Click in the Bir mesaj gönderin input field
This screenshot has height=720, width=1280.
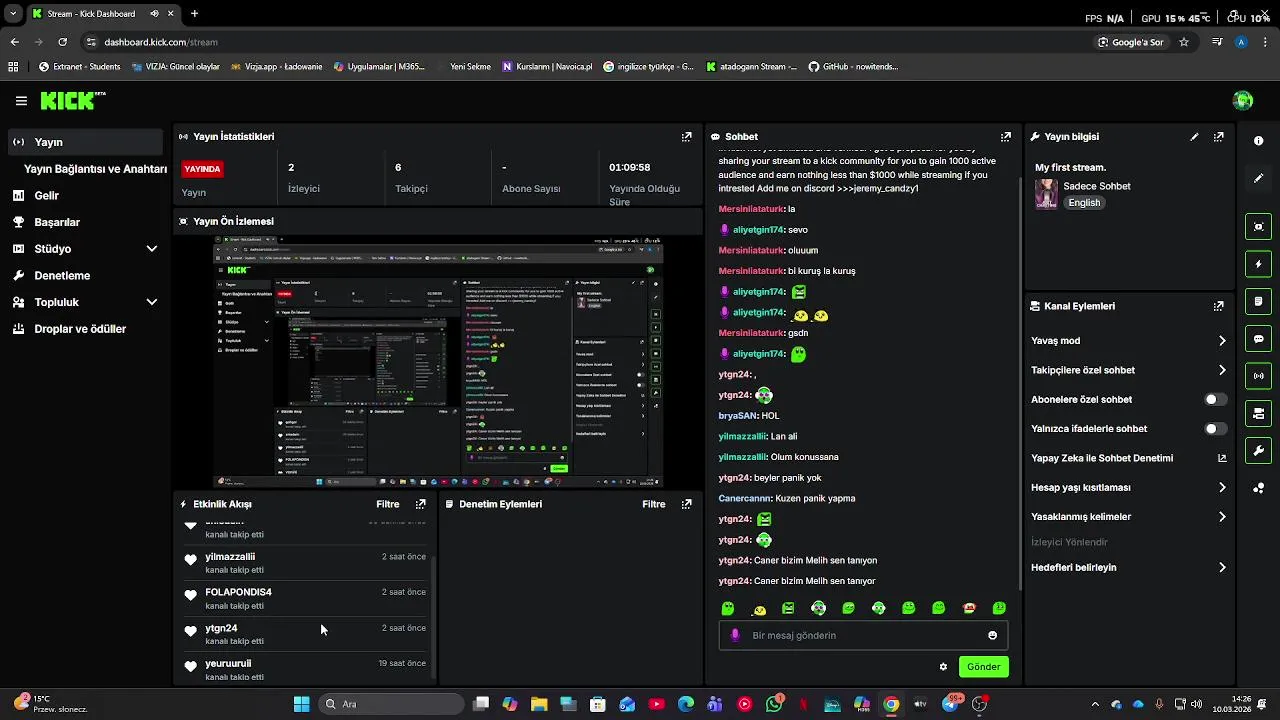point(863,635)
